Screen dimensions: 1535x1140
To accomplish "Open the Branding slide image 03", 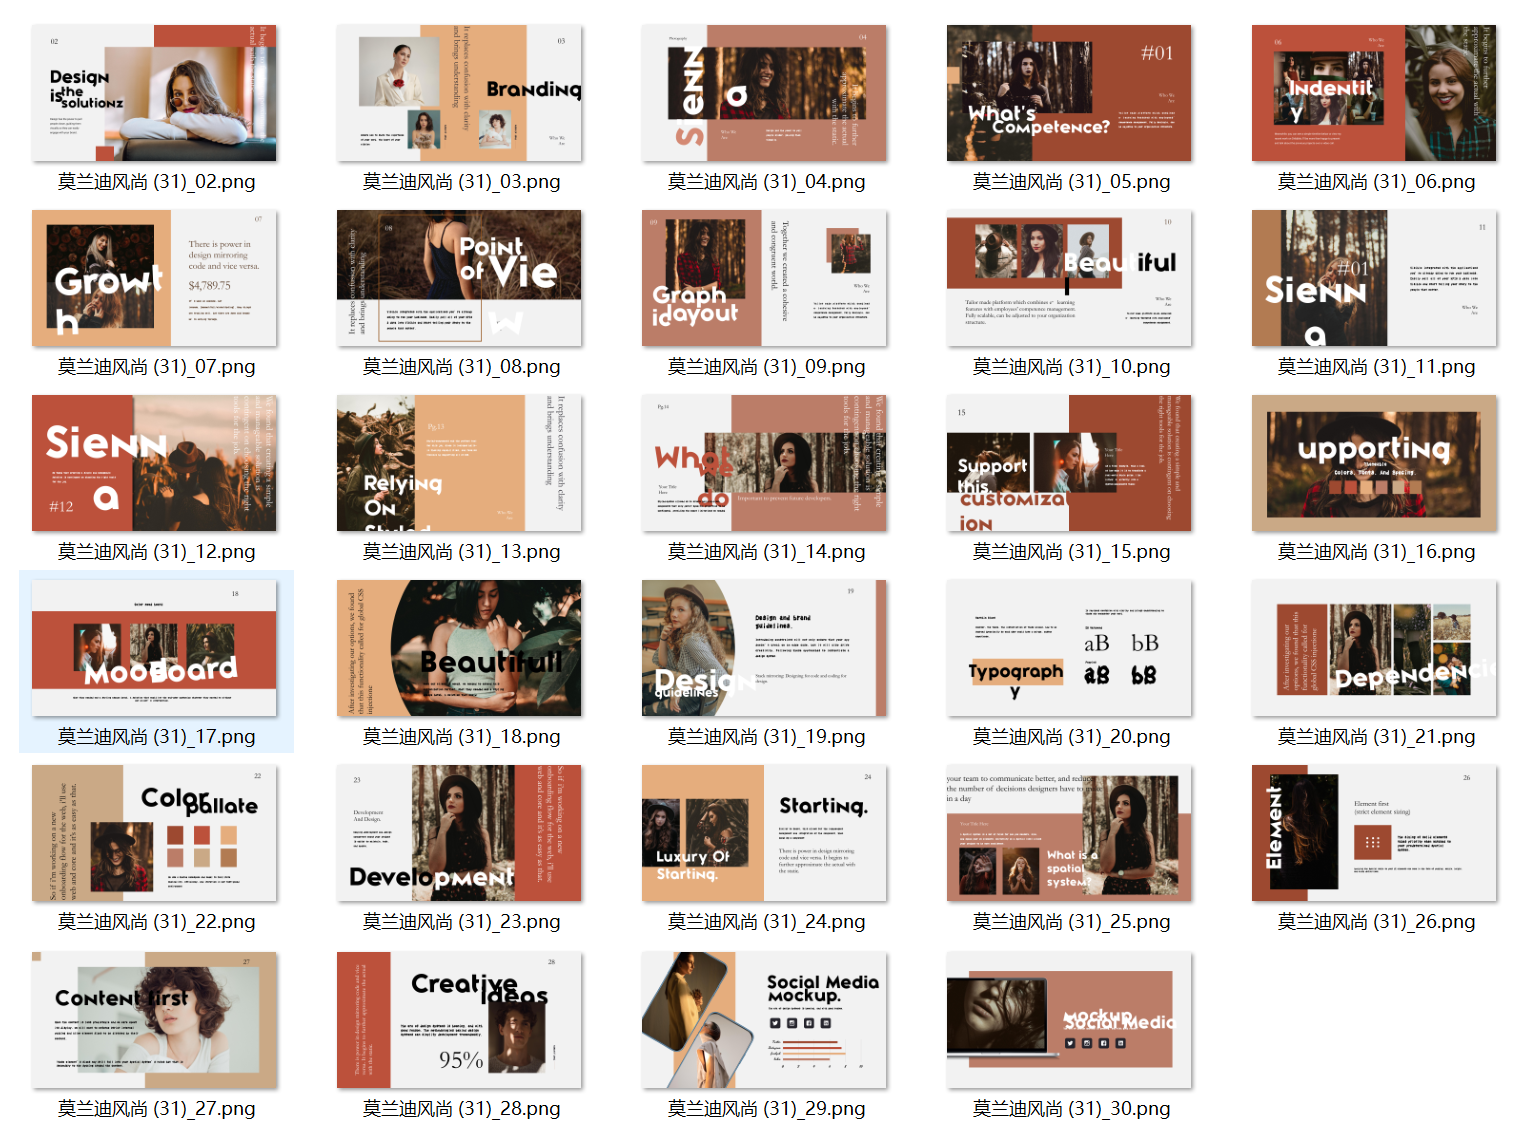I will (x=459, y=93).
